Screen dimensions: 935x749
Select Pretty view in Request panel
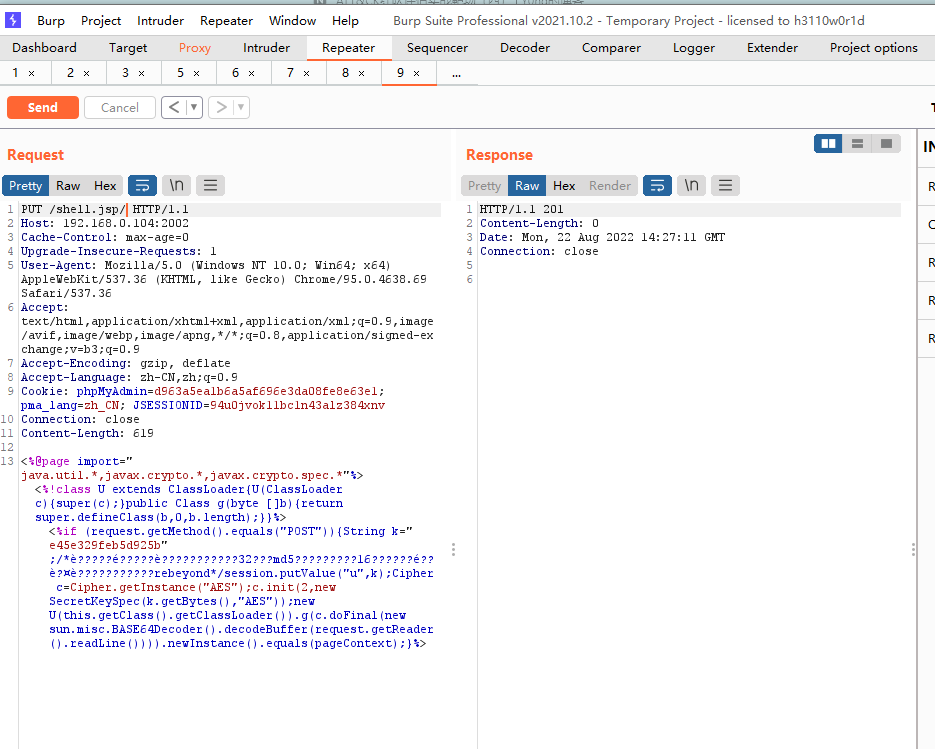tap(26, 185)
